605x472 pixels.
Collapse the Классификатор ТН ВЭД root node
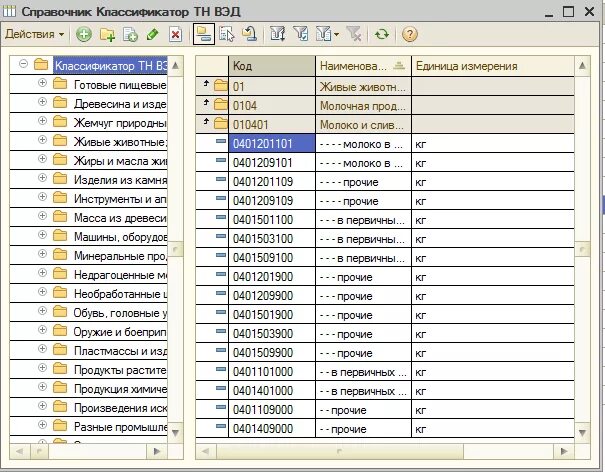[x=24, y=64]
